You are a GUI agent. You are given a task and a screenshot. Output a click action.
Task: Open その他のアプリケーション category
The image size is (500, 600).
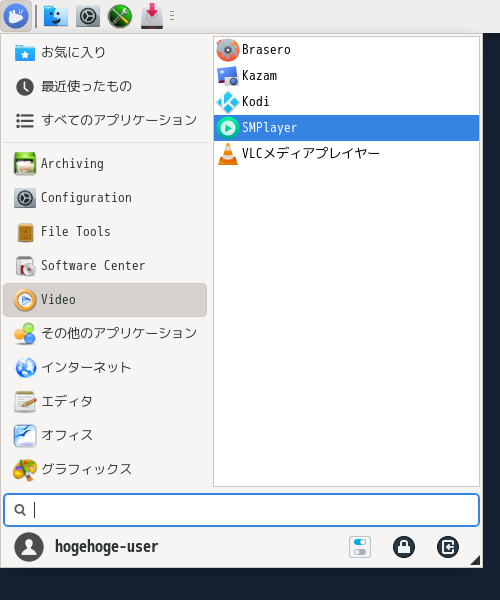[105, 334]
